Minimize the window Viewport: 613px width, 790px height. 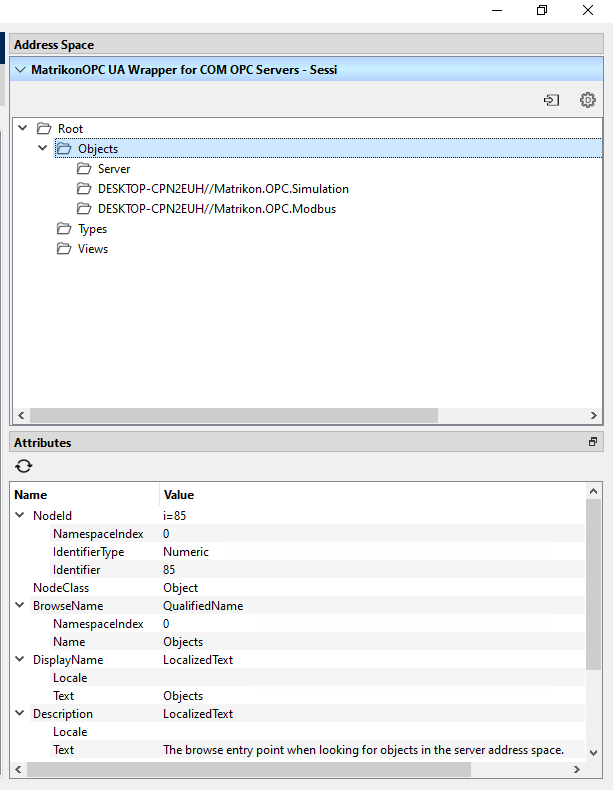497,10
